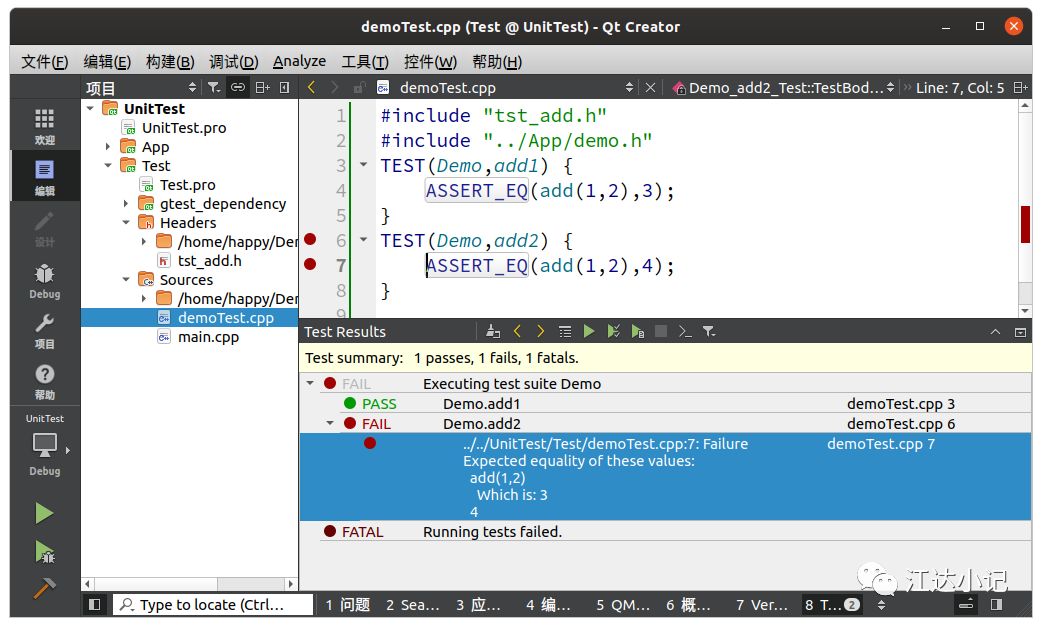1042x627 pixels.
Task: Go to next test result item
Action: click(x=540, y=331)
